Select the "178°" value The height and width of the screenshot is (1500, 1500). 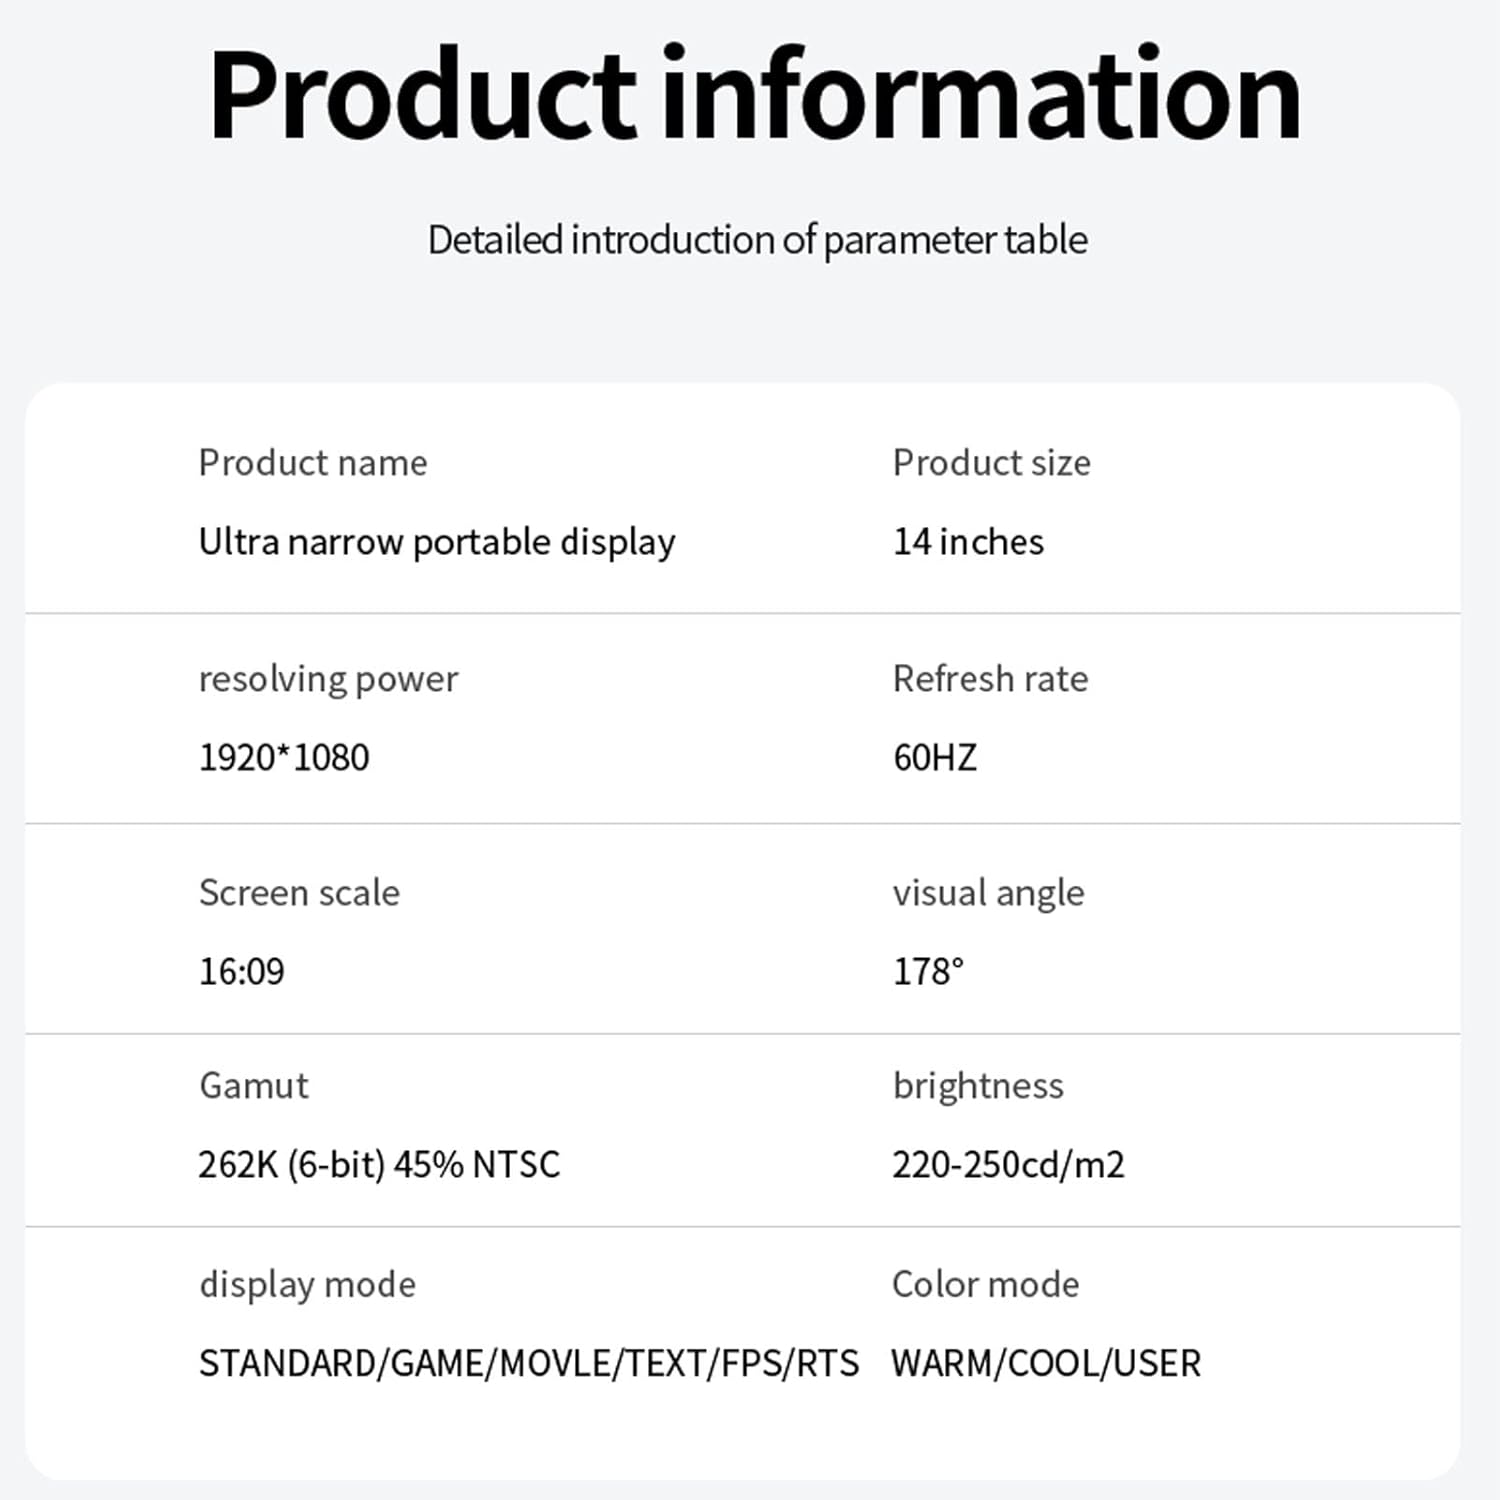click(928, 972)
